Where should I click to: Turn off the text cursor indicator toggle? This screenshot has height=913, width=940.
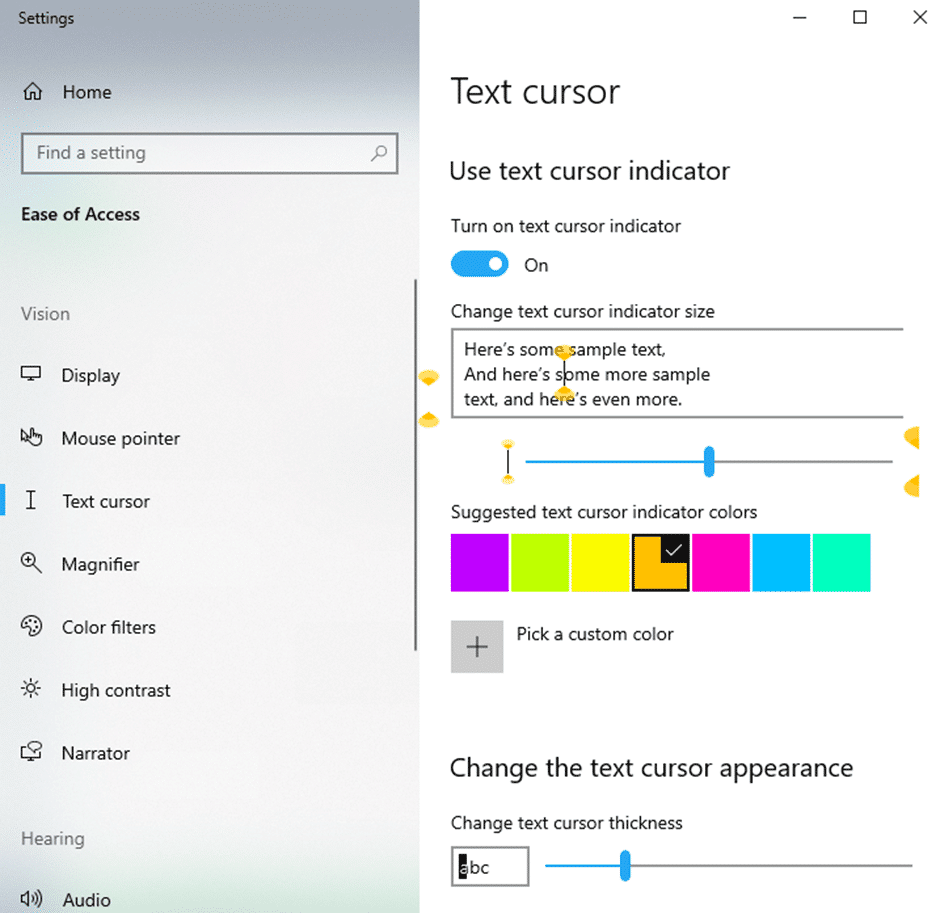coord(480,264)
